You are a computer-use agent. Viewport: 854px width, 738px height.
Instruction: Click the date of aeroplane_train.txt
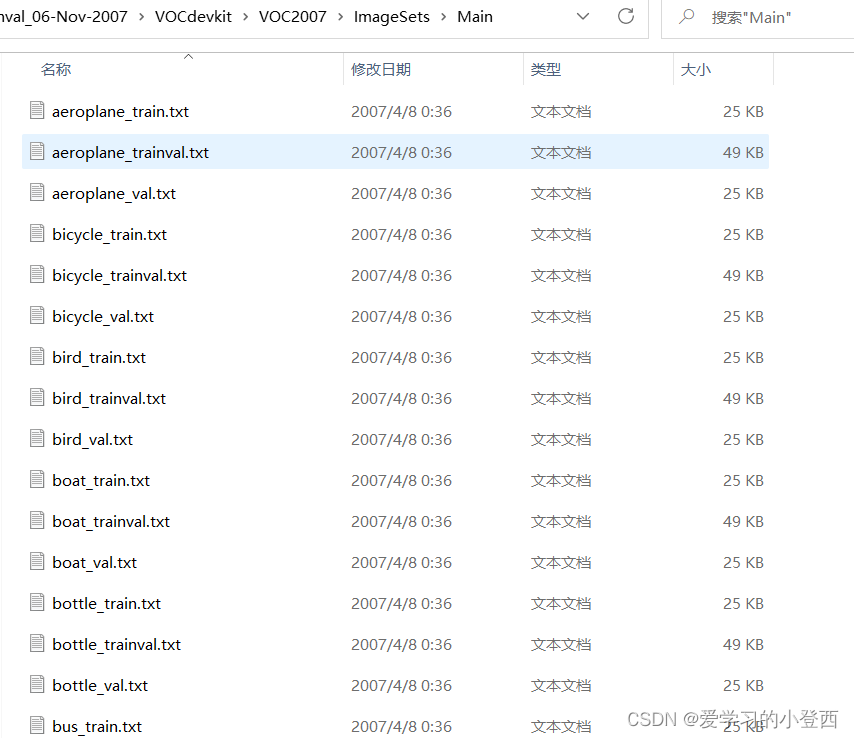[401, 112]
